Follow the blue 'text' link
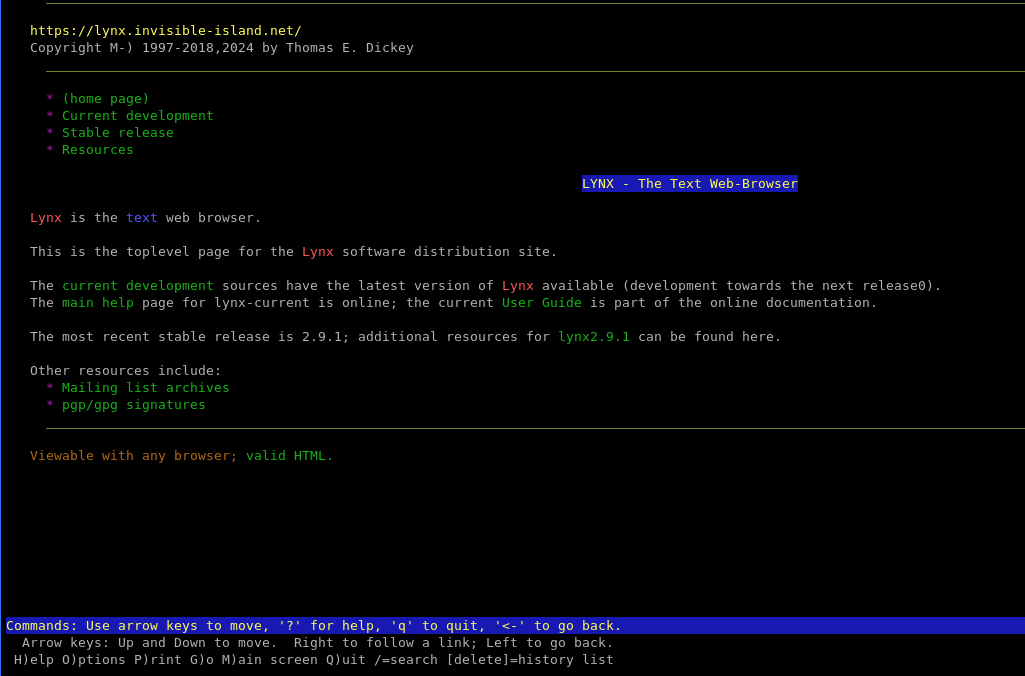 (142, 218)
